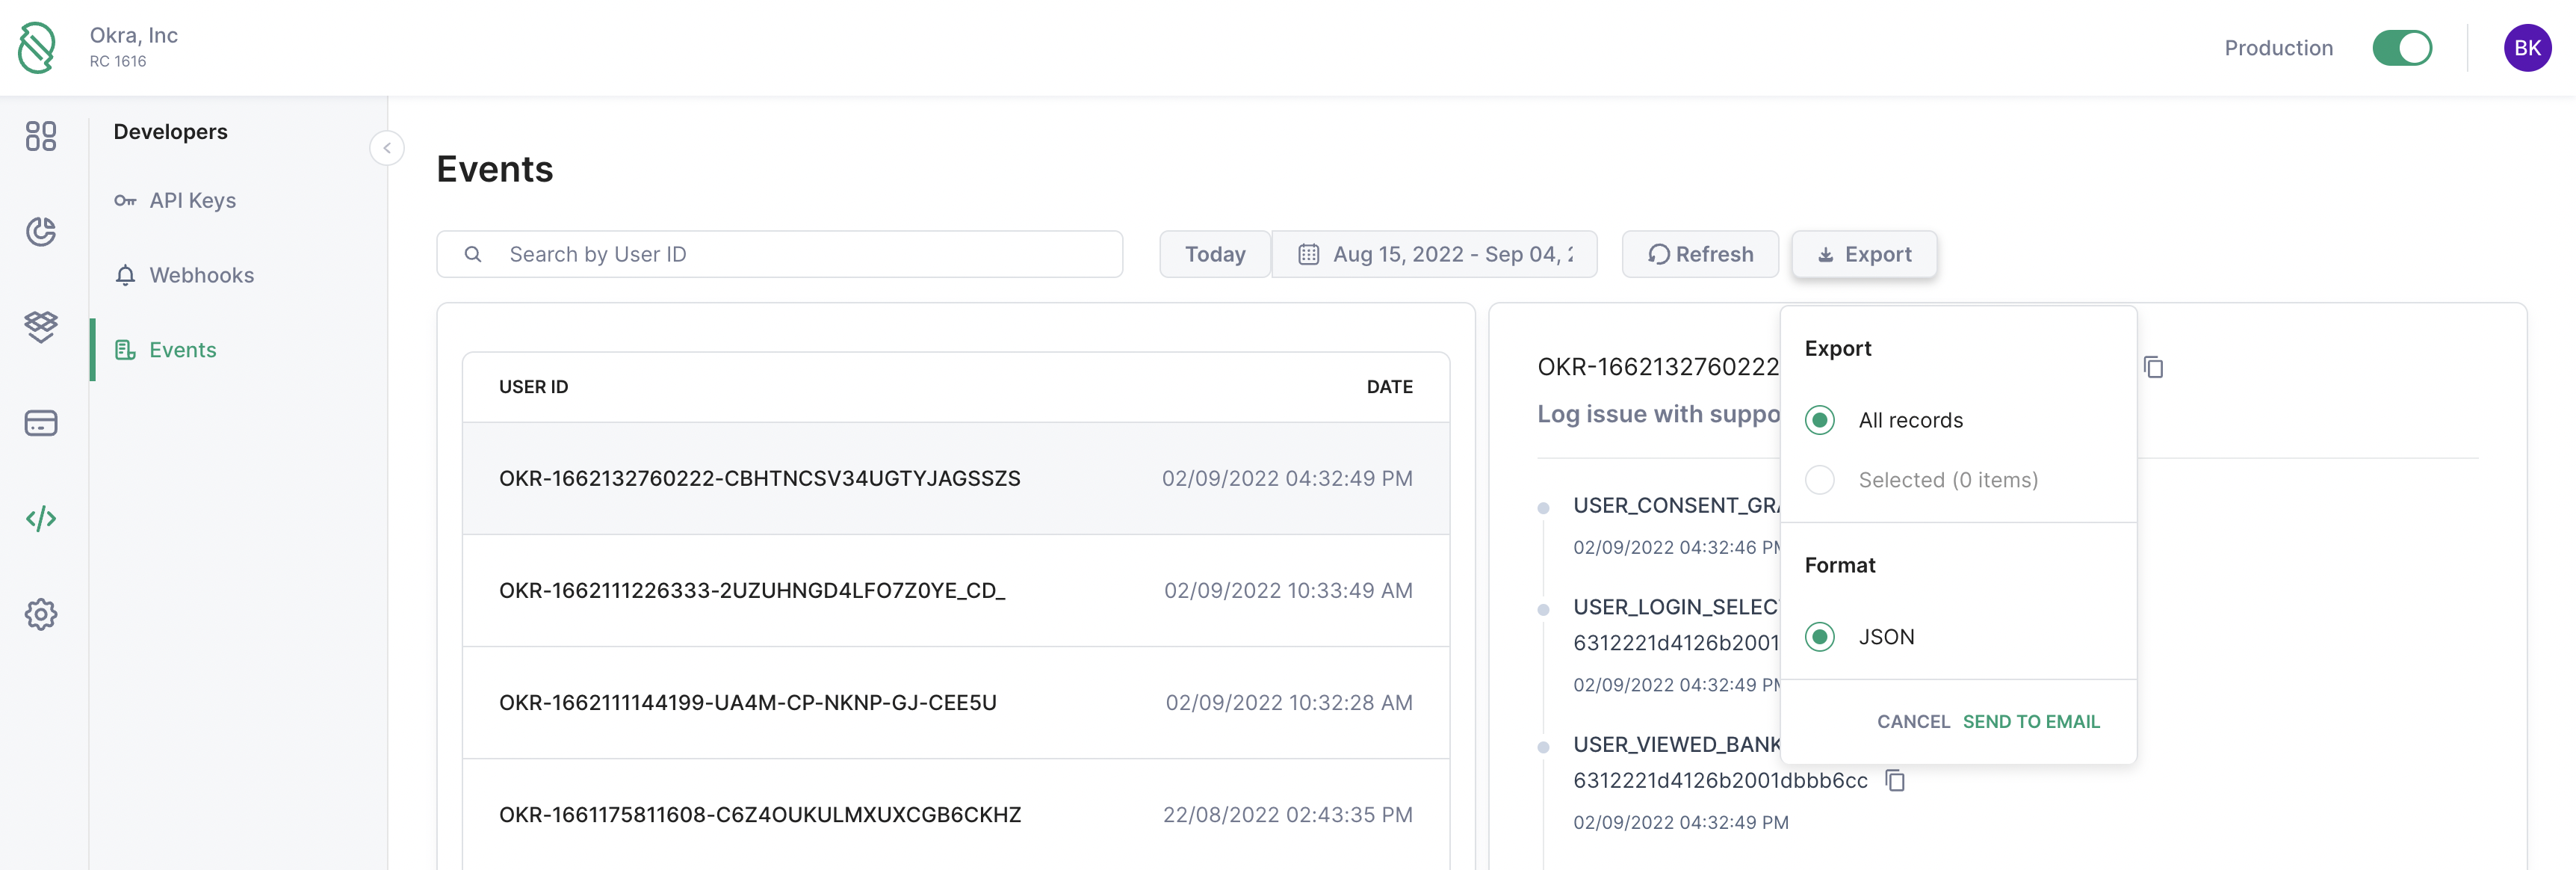The image size is (2576, 870).
Task: Click the Okra logo
Action: tap(38, 48)
